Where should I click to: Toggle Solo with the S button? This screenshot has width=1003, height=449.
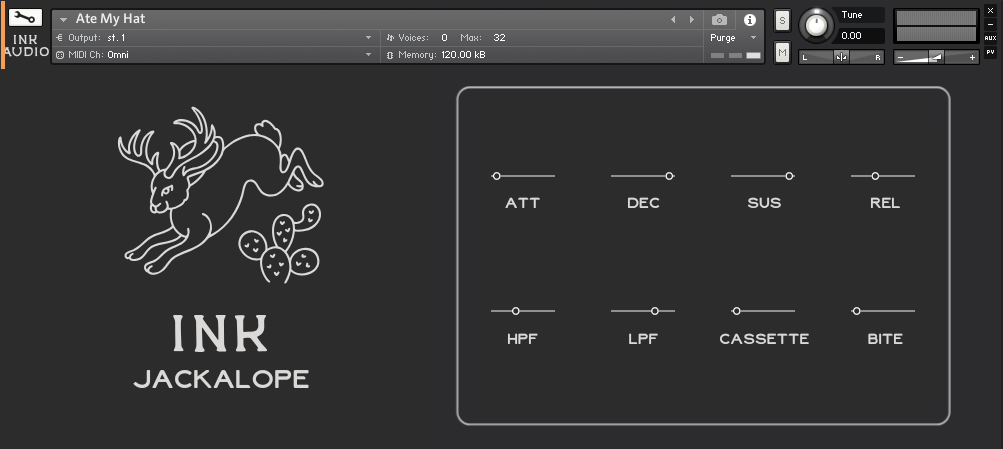(782, 21)
